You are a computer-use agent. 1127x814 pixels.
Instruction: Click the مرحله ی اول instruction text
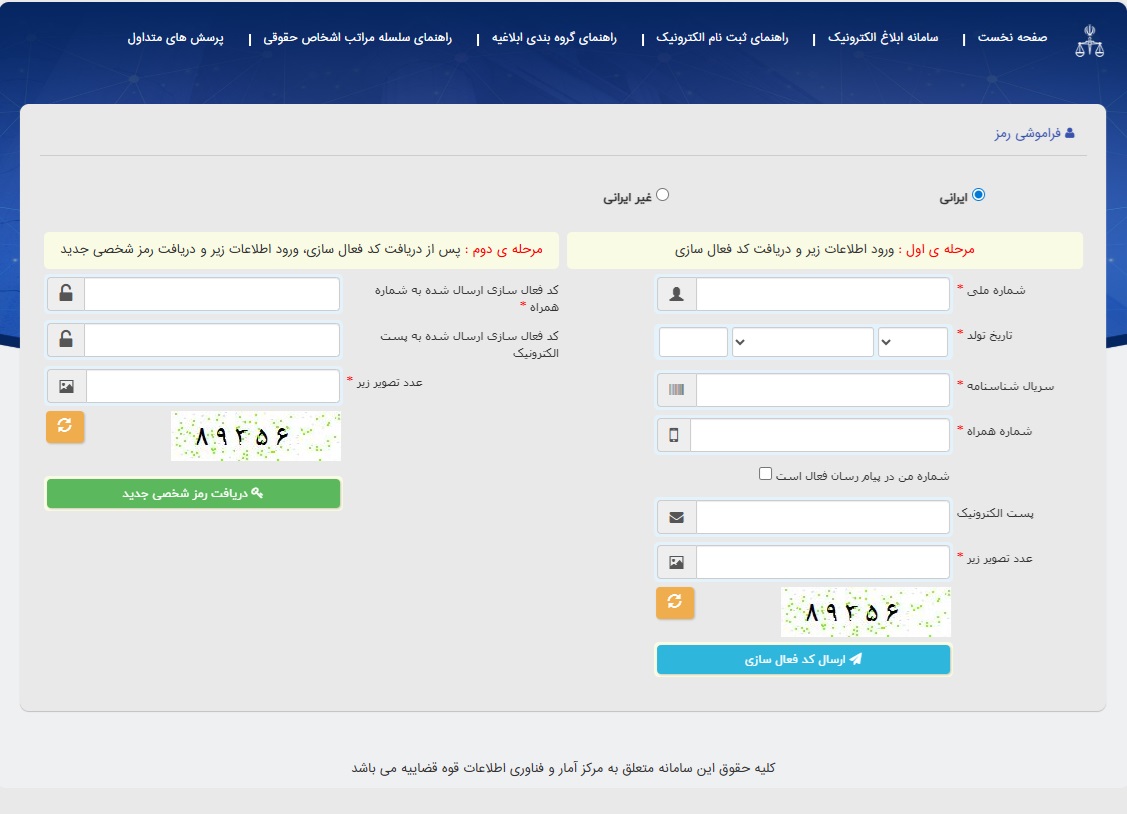click(824, 249)
